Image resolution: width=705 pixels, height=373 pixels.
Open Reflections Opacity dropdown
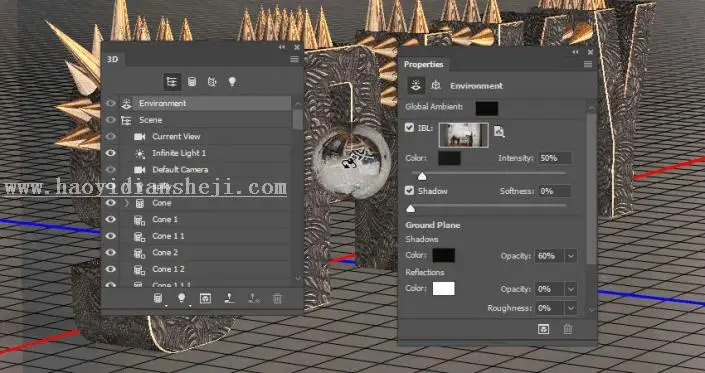[x=571, y=289]
